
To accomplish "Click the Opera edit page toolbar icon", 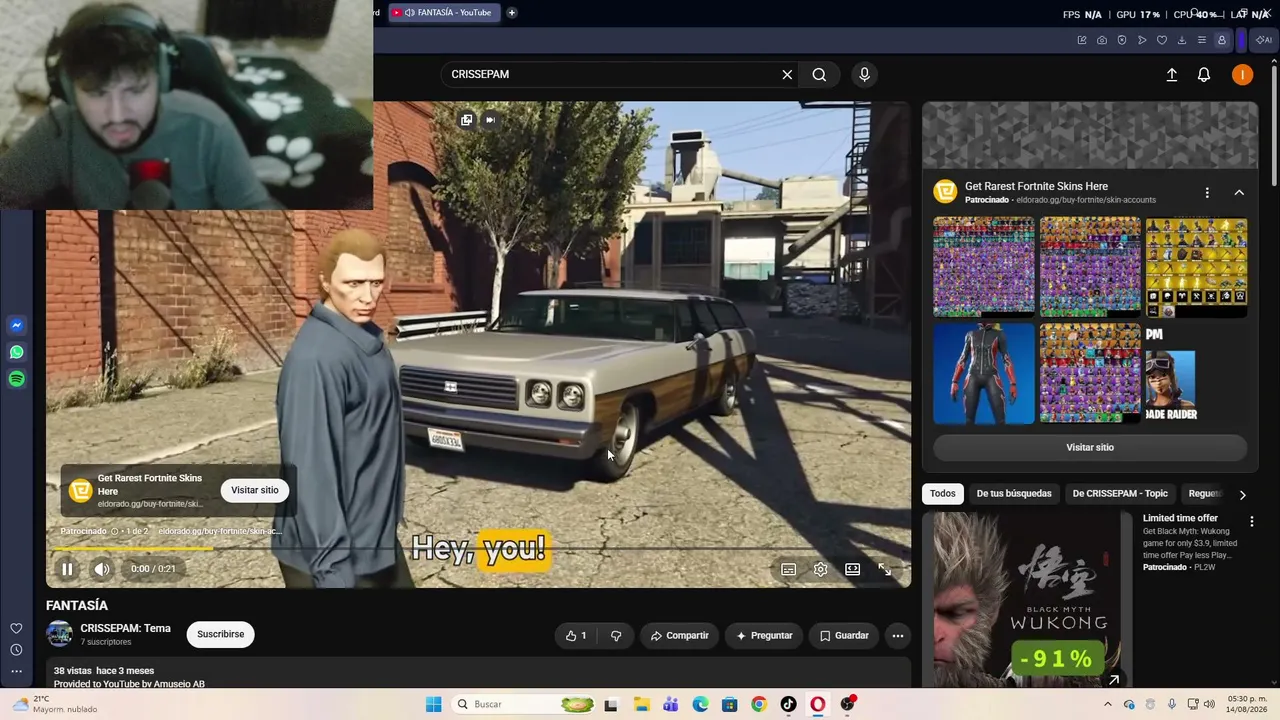I will click(1082, 40).
